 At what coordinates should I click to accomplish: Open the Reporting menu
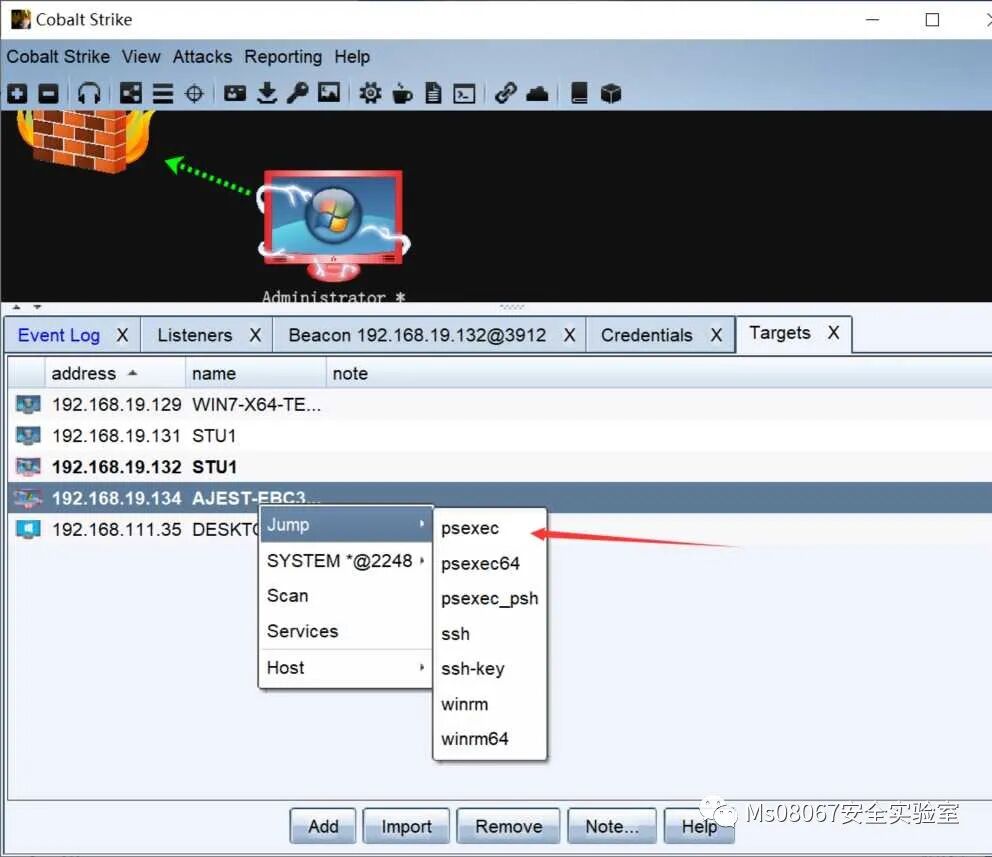point(283,57)
